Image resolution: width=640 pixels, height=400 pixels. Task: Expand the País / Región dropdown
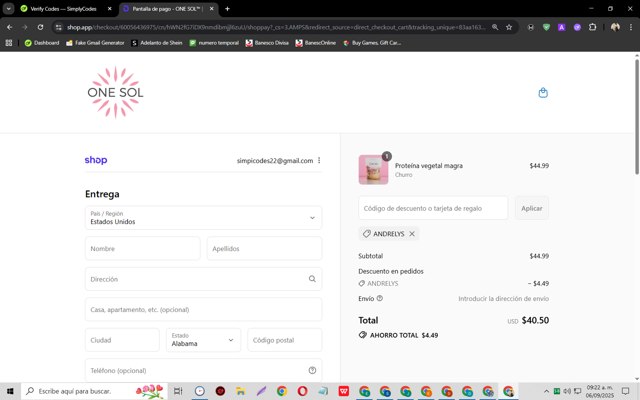pyautogui.click(x=203, y=218)
